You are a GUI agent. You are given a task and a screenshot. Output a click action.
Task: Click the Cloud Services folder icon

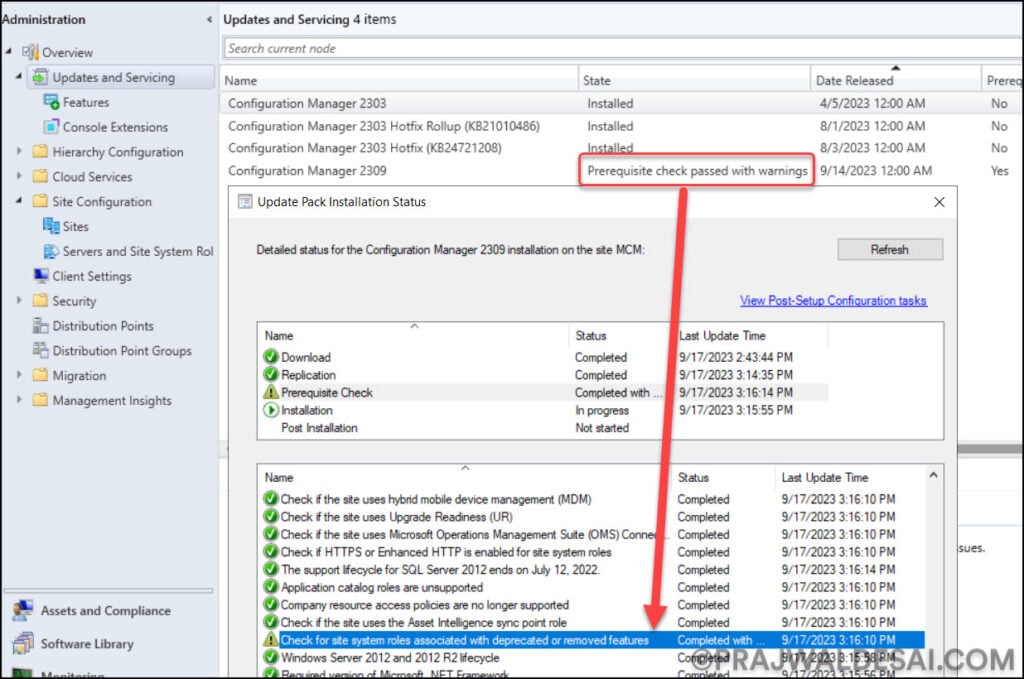click(40, 176)
